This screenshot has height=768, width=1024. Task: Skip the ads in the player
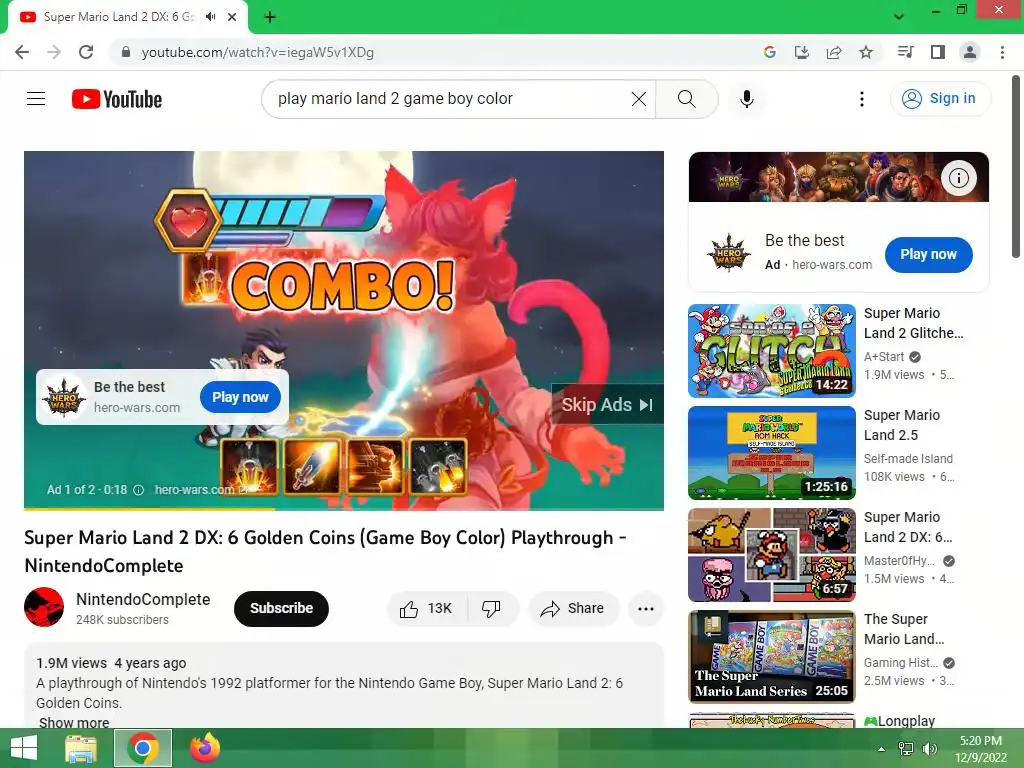[x=607, y=405]
